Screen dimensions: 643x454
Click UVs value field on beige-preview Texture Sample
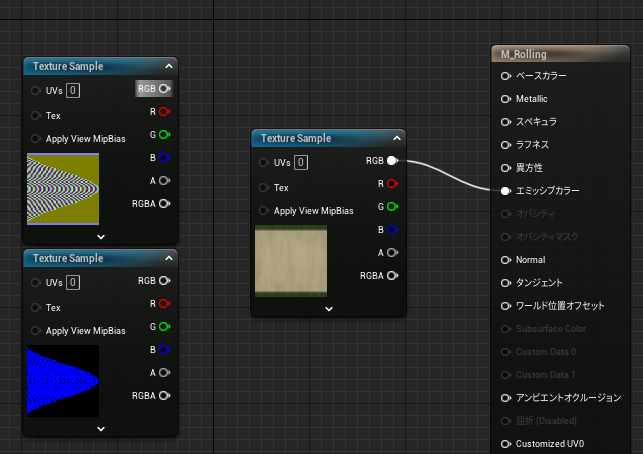[x=301, y=162]
